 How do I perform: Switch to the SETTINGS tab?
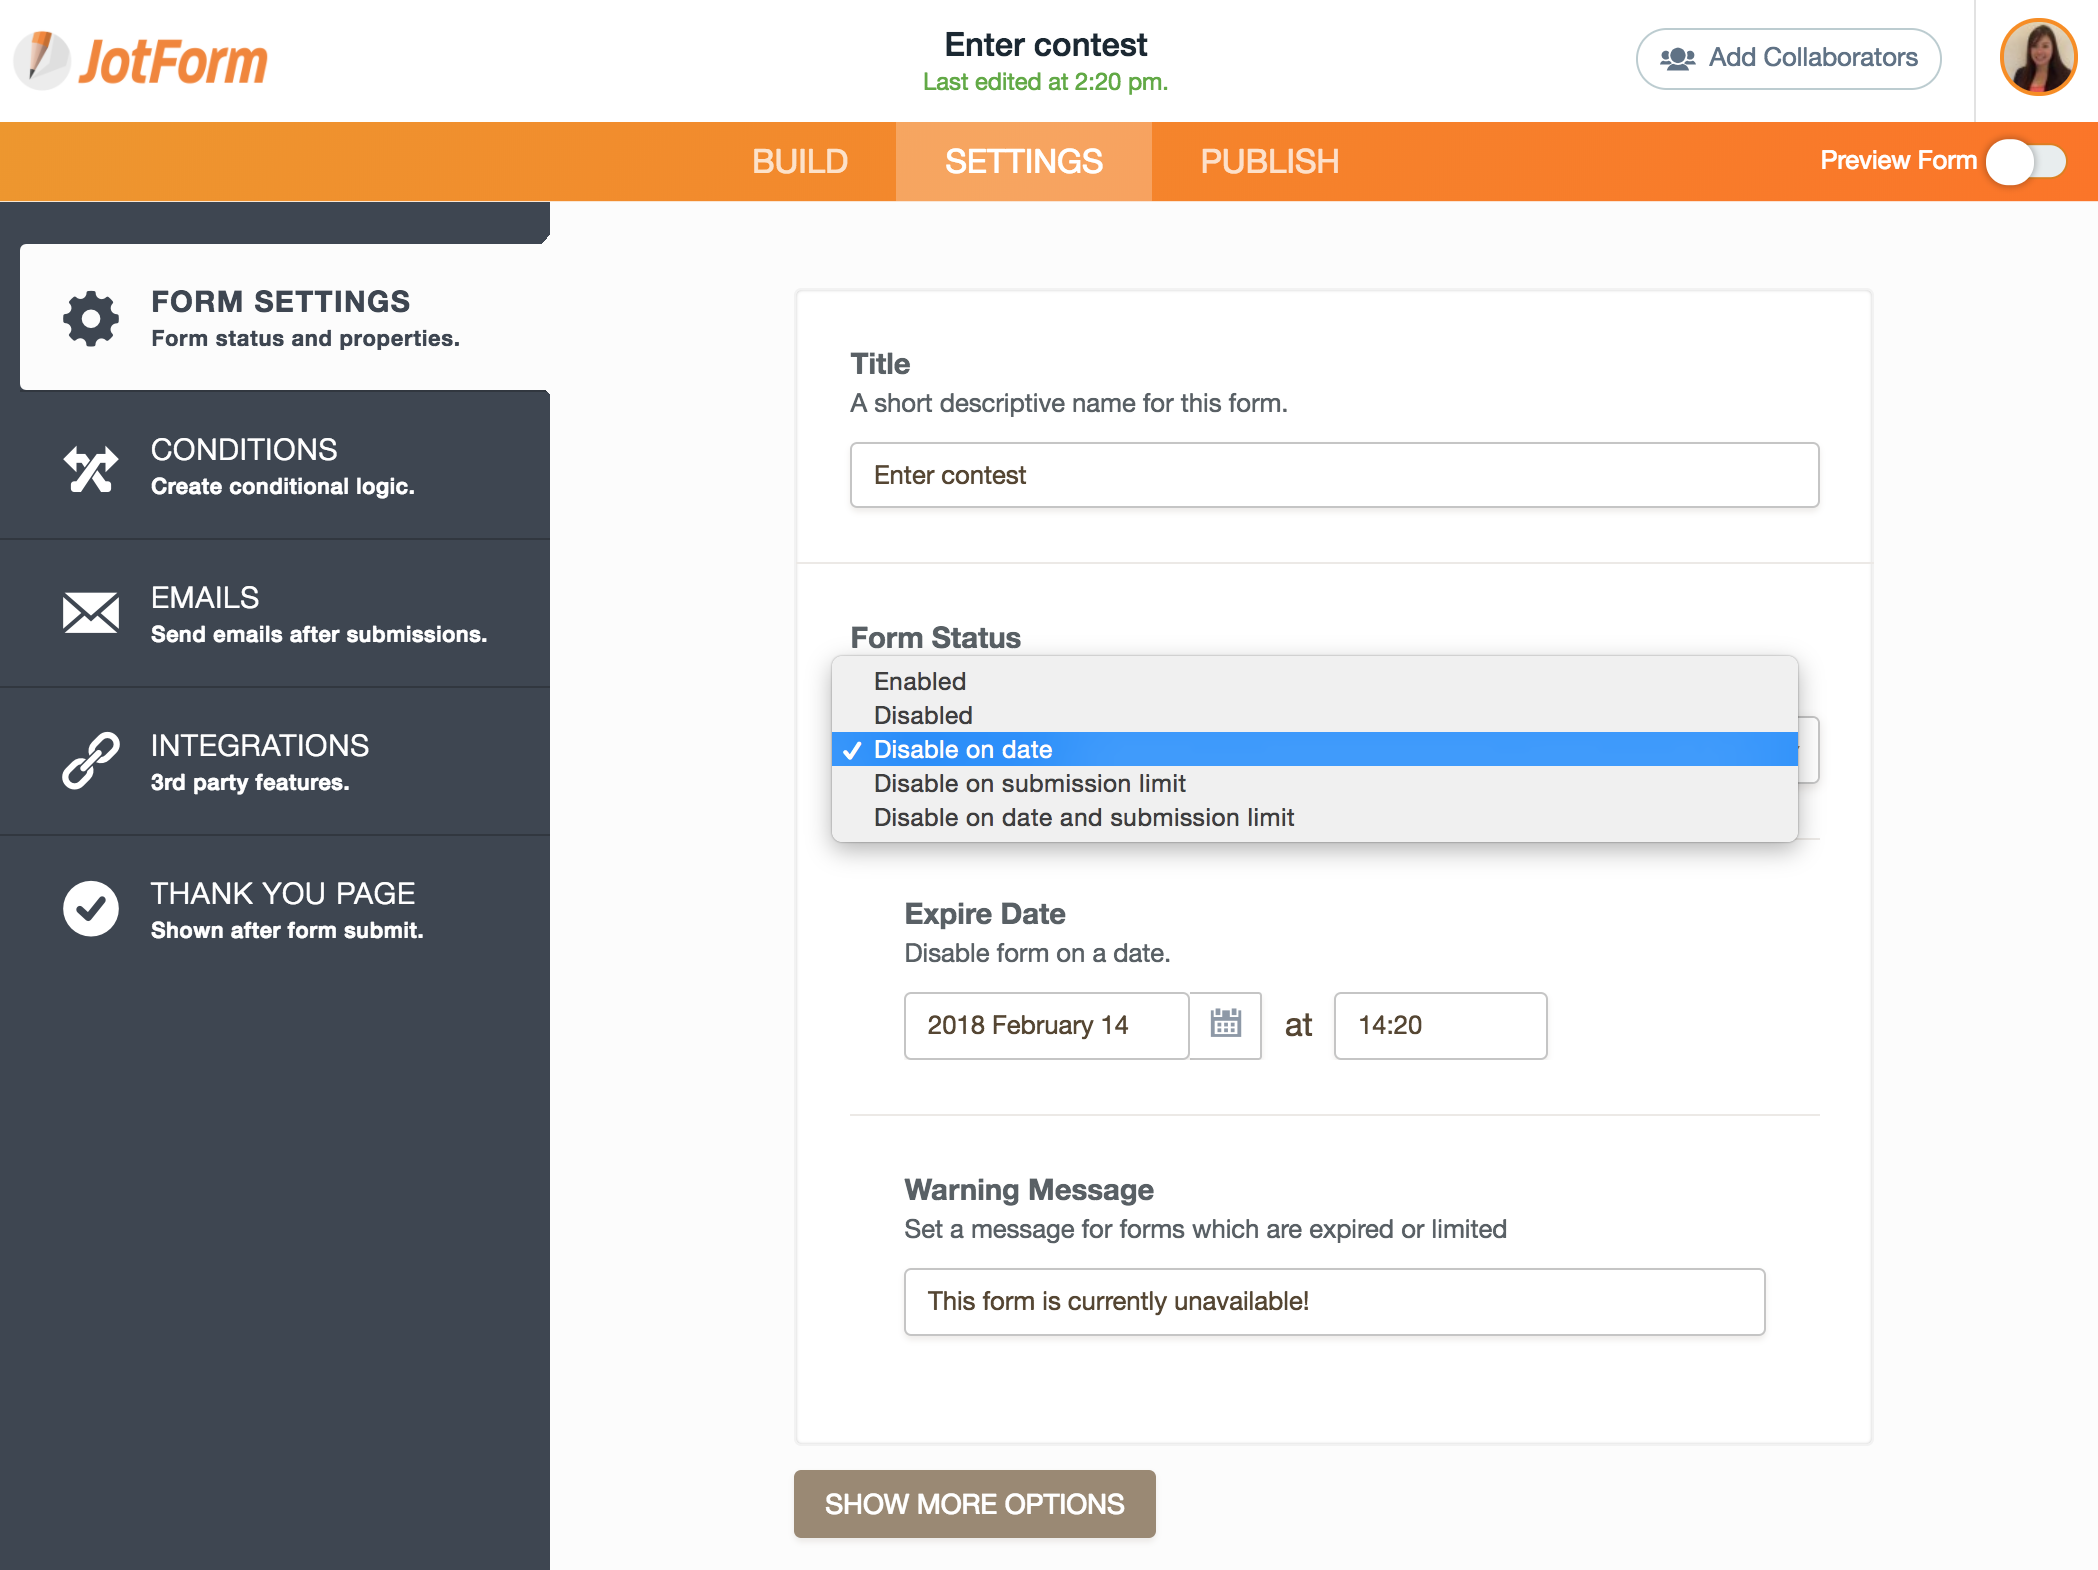(1024, 161)
